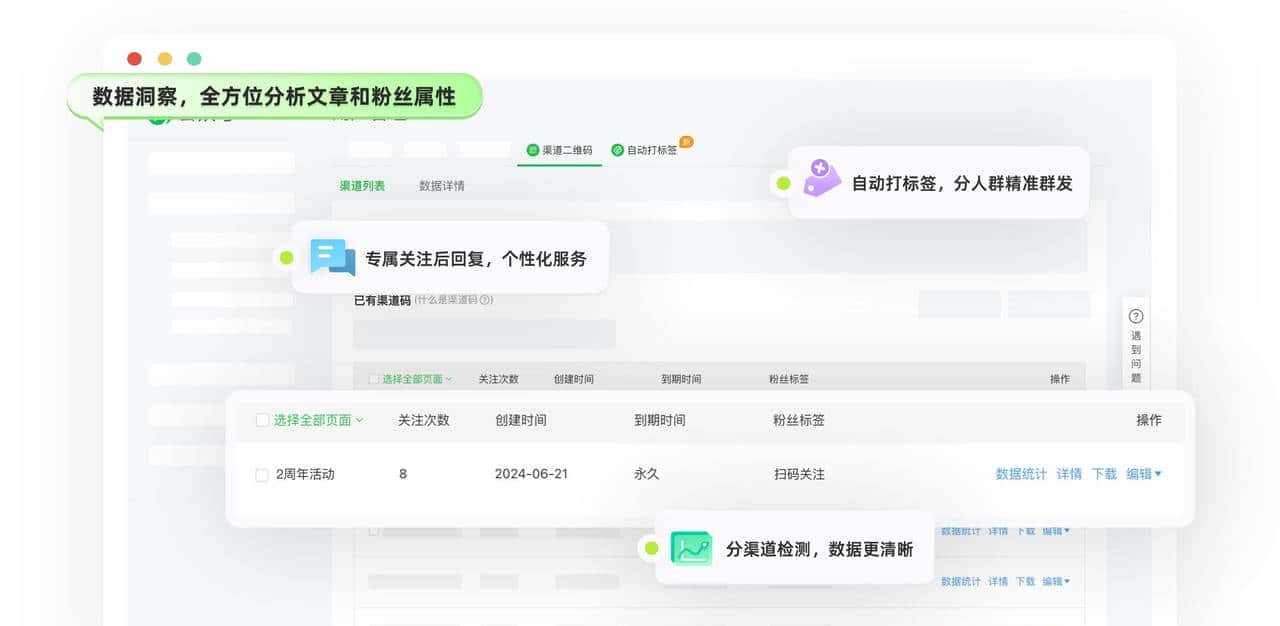Viewport: 1280px width, 626px height.
Task: Click the green dot bullet beside 自动打标签 card
Action: coord(783,183)
